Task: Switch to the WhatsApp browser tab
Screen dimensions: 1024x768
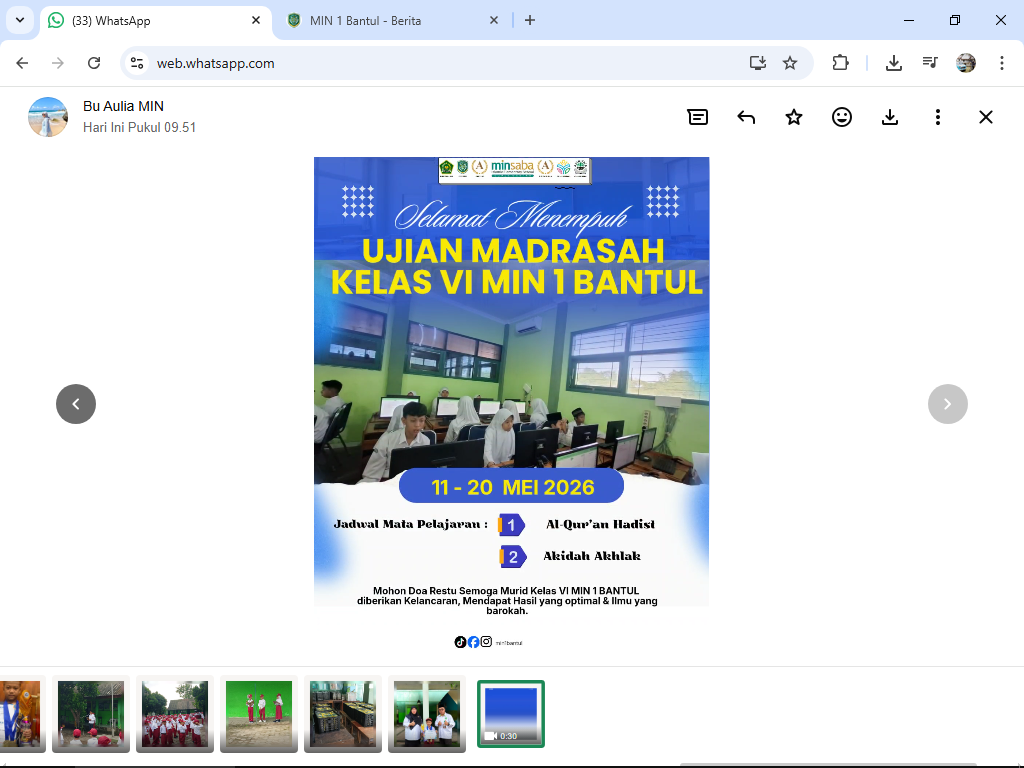Action: tap(155, 21)
